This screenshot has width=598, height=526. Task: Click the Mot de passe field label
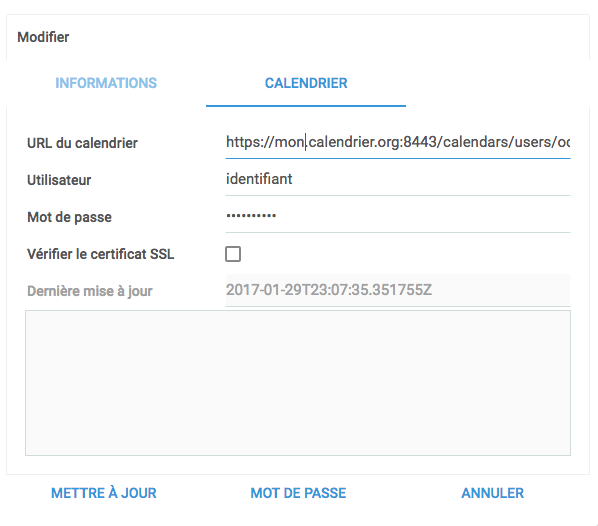click(x=69, y=217)
